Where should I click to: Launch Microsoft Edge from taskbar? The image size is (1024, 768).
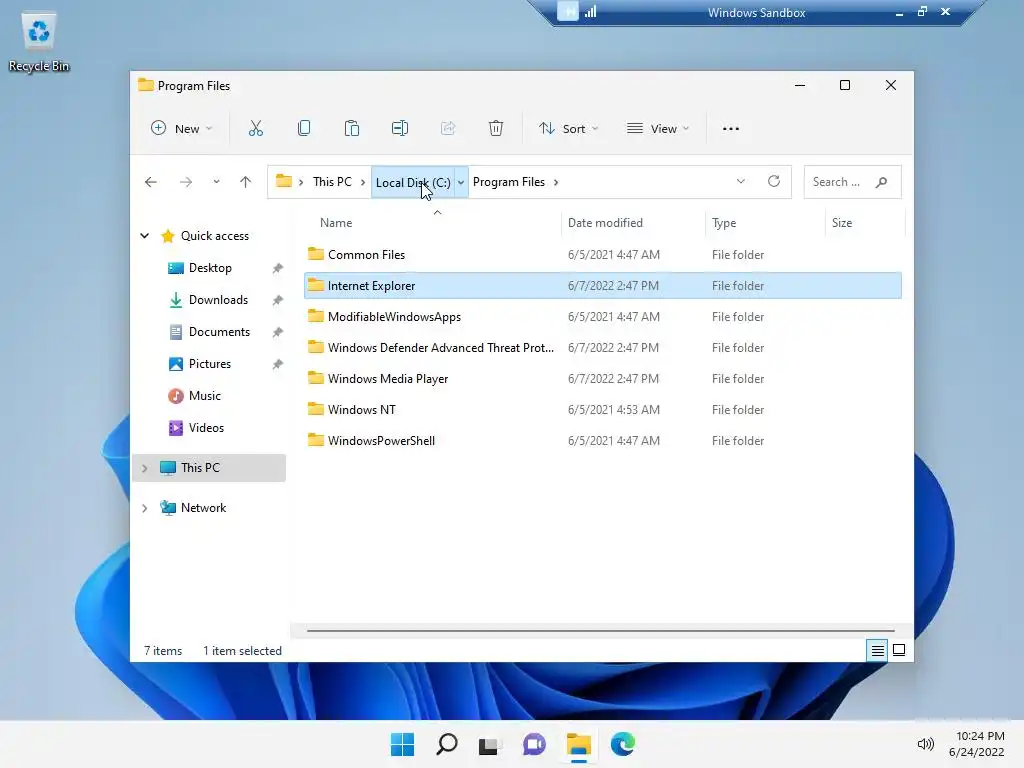(x=623, y=744)
